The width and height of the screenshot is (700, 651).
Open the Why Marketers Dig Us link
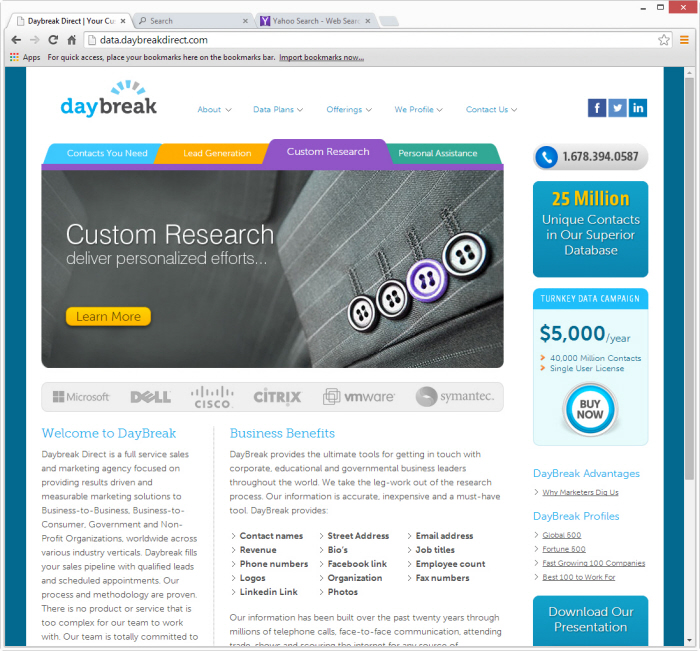pos(580,492)
